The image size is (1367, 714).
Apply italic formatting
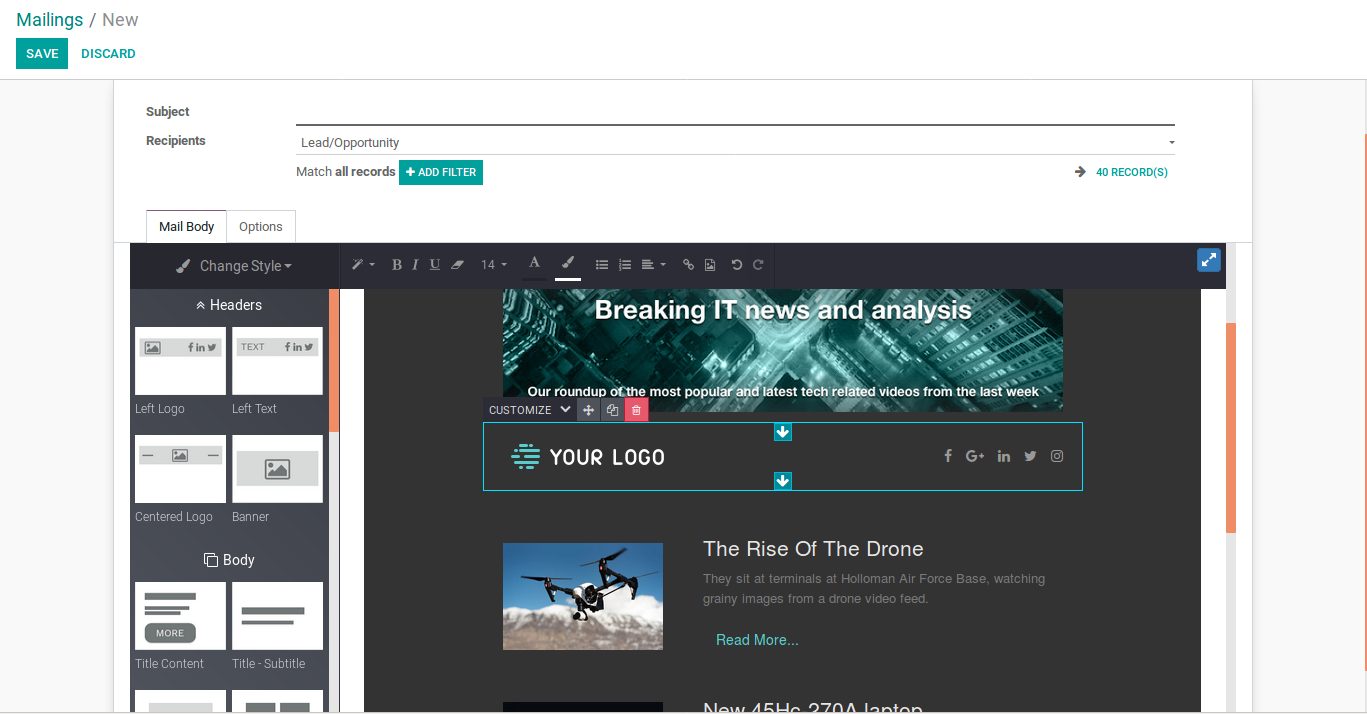[415, 265]
